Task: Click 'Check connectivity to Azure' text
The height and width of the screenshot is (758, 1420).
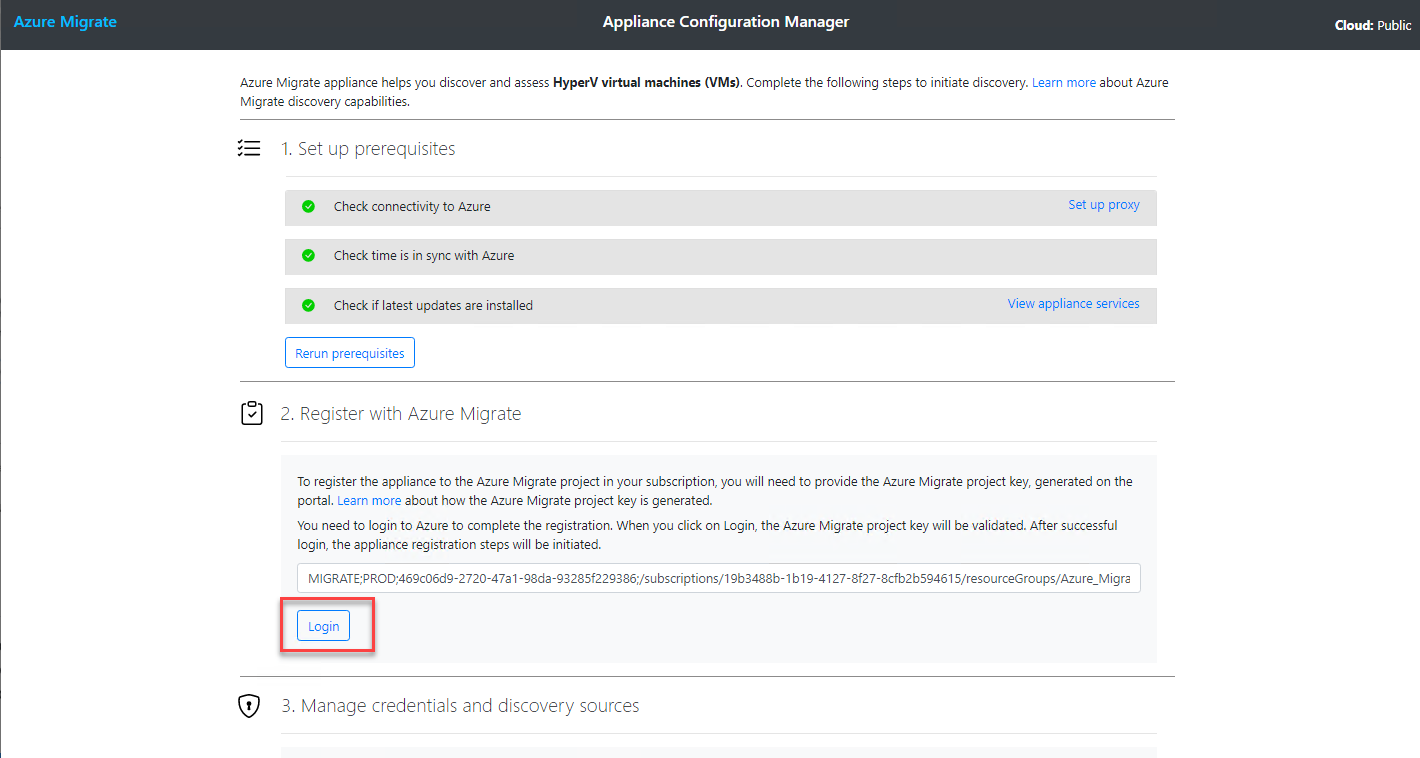Action: point(412,206)
